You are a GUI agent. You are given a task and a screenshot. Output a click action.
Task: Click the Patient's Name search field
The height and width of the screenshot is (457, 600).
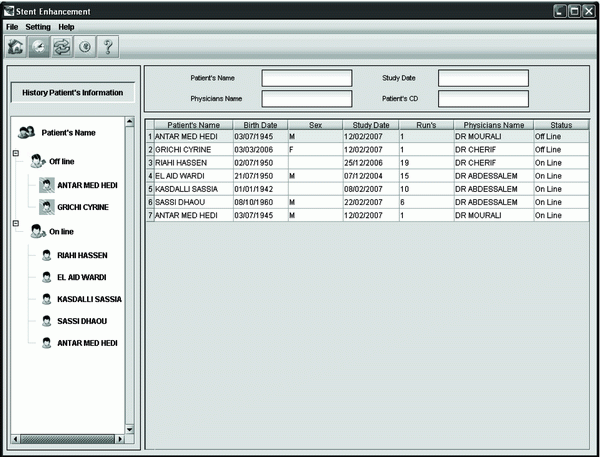307,78
